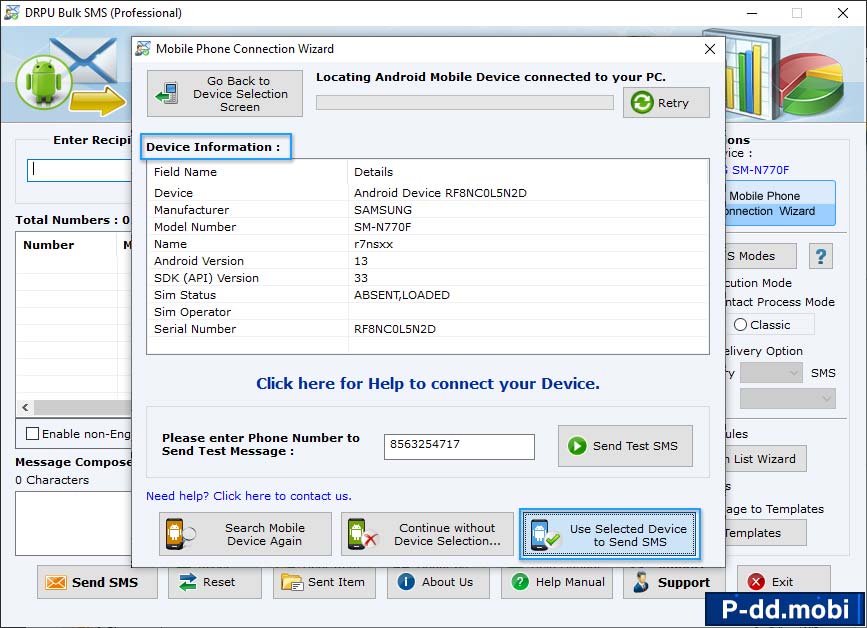
Task: Click the Mobile Phone Connection Wizard button in main window
Action: click(780, 203)
